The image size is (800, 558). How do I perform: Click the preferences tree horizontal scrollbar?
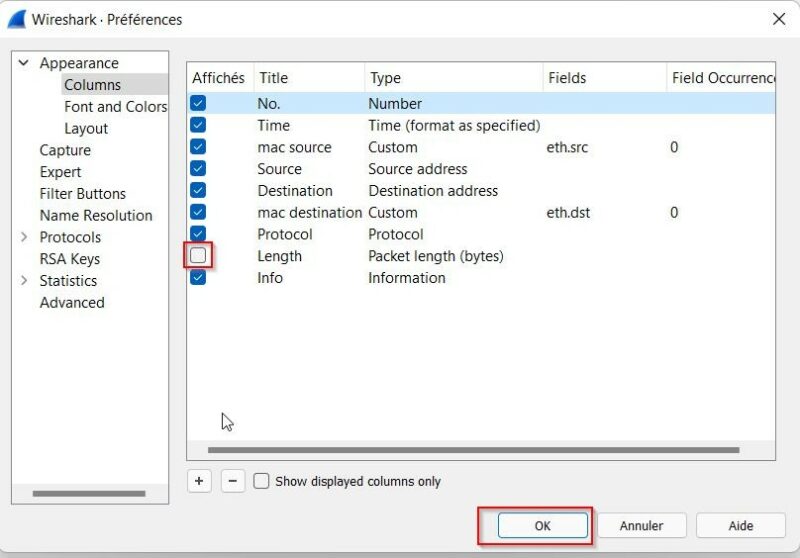coord(89,493)
